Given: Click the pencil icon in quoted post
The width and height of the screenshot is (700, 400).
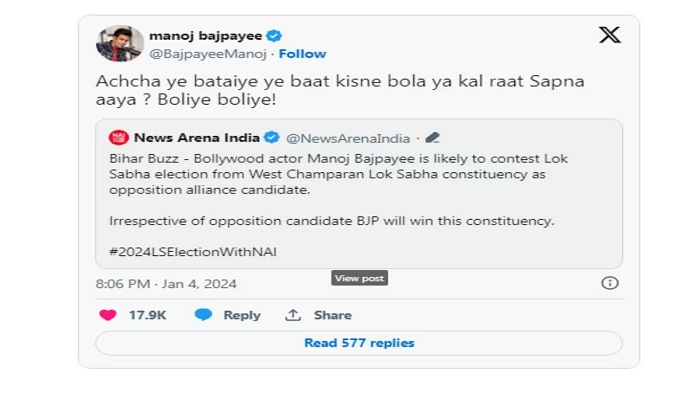Looking at the screenshot, I should (x=433, y=137).
